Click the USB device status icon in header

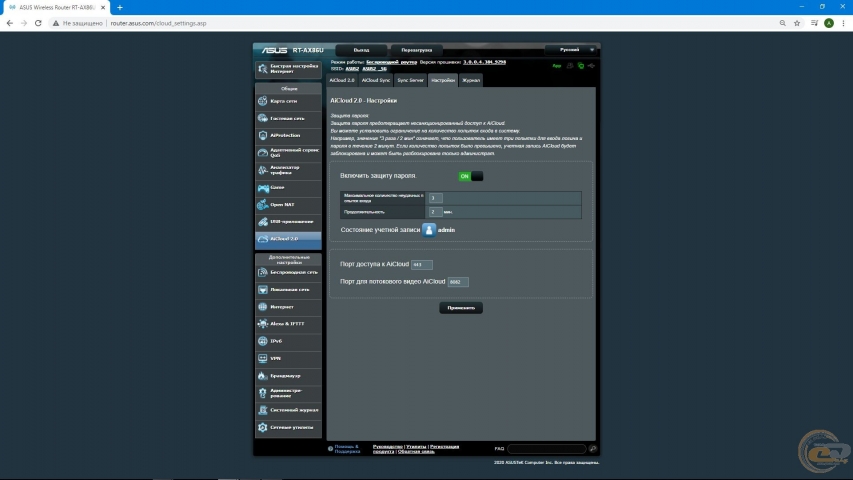591,66
